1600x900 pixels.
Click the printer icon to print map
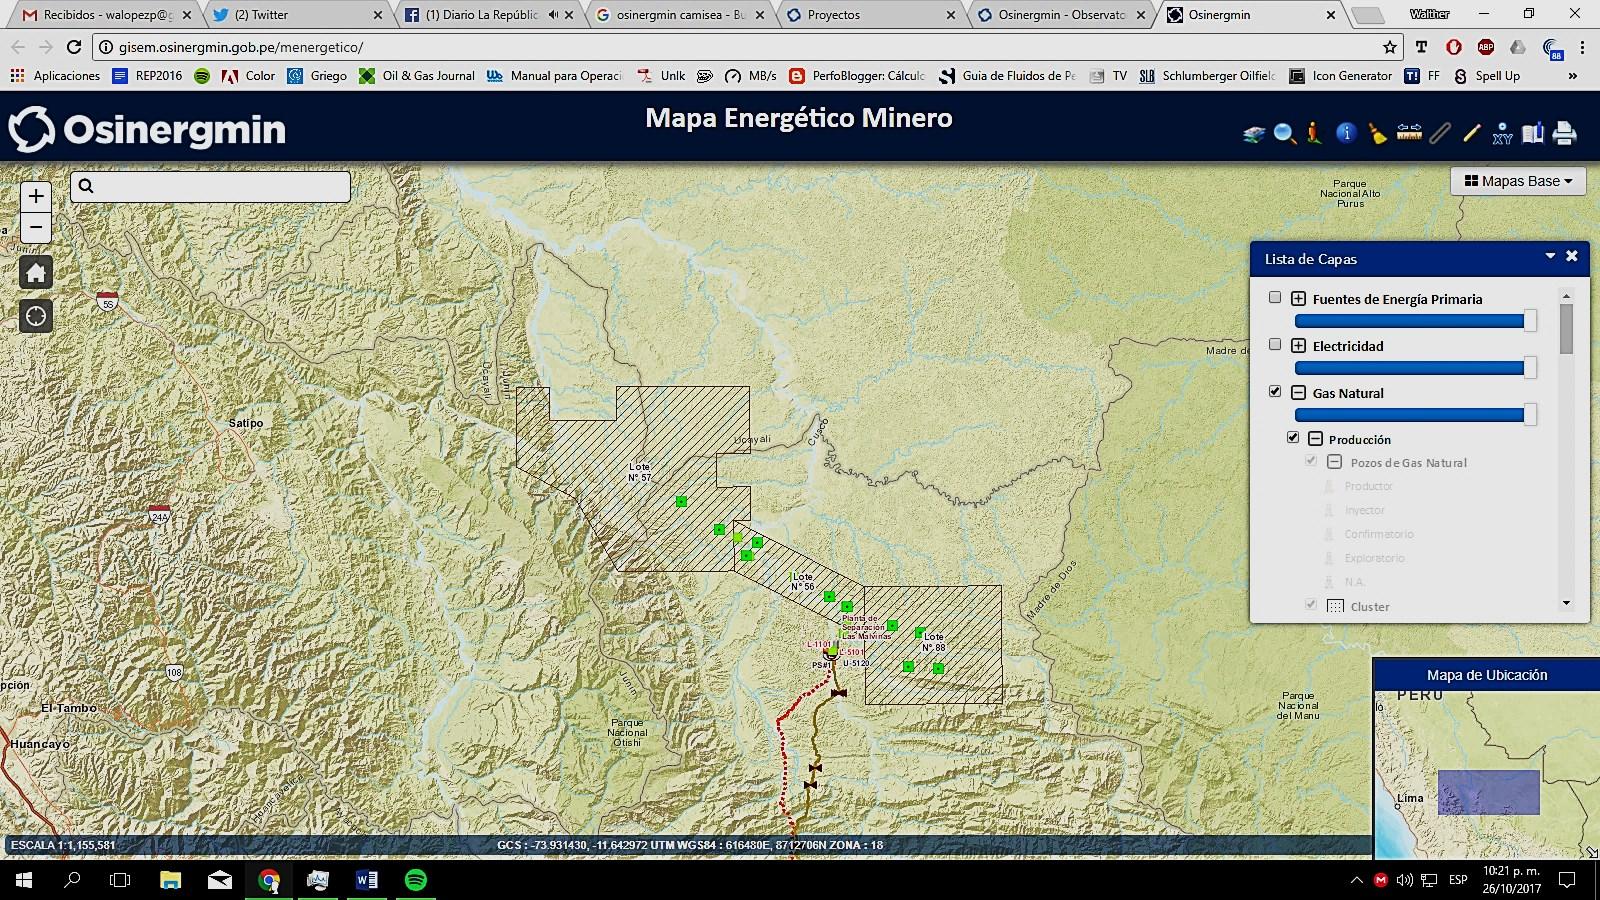click(1565, 133)
